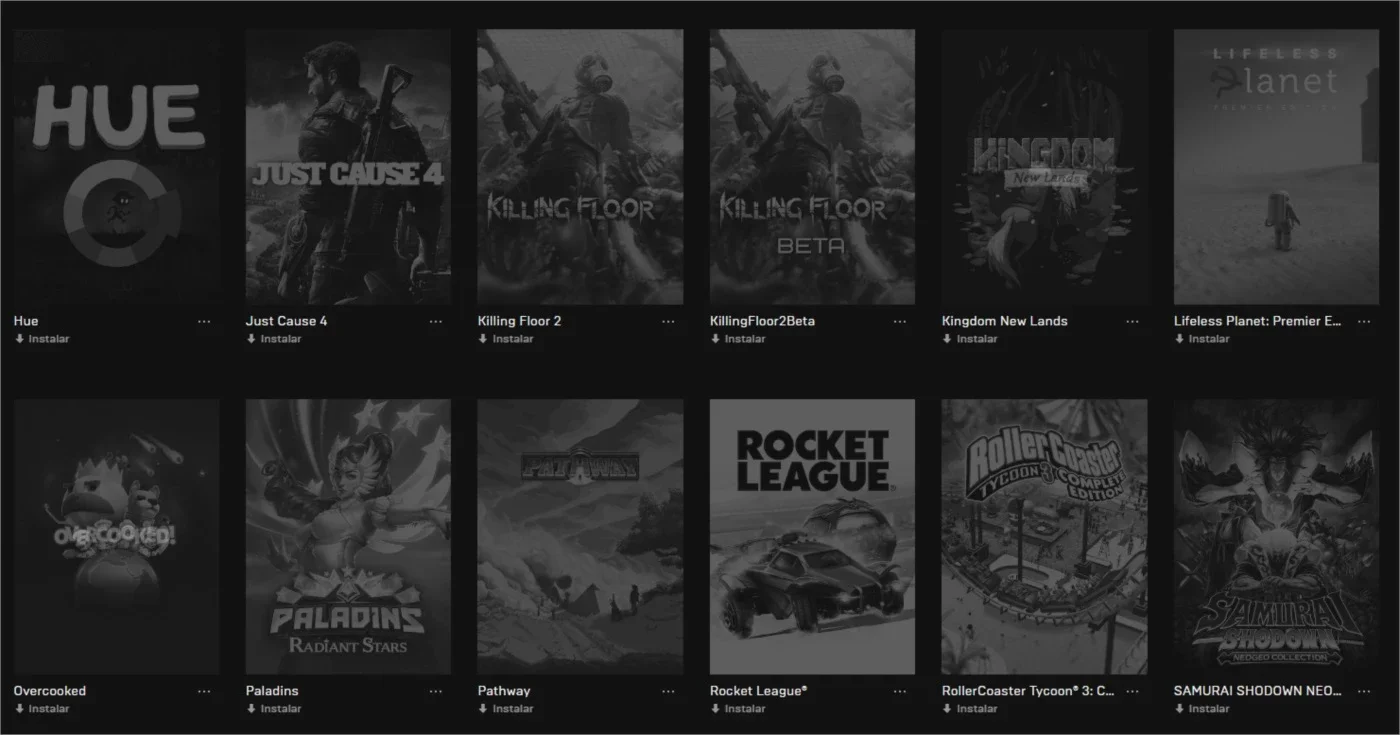The image size is (1400, 735).
Task: Open options menu for Paladins
Action: point(436,691)
